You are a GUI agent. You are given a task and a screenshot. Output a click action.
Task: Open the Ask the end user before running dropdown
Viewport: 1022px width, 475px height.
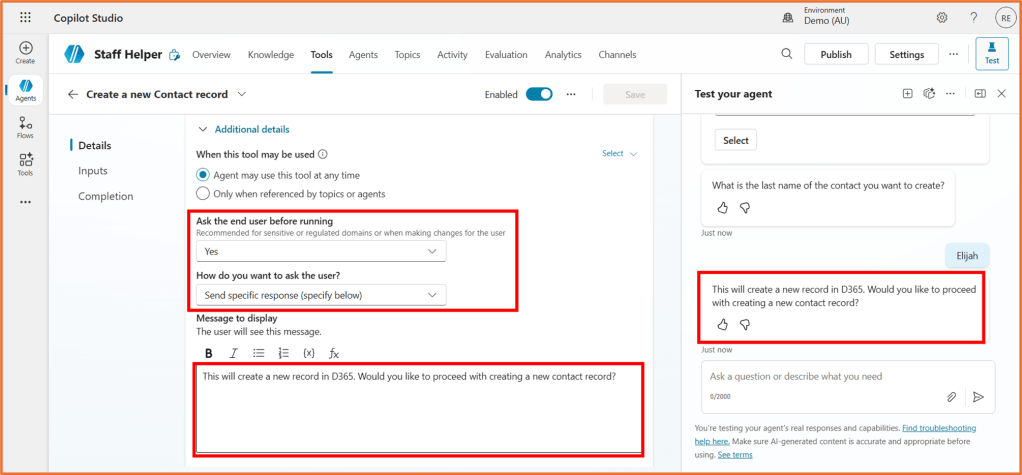[x=321, y=251]
